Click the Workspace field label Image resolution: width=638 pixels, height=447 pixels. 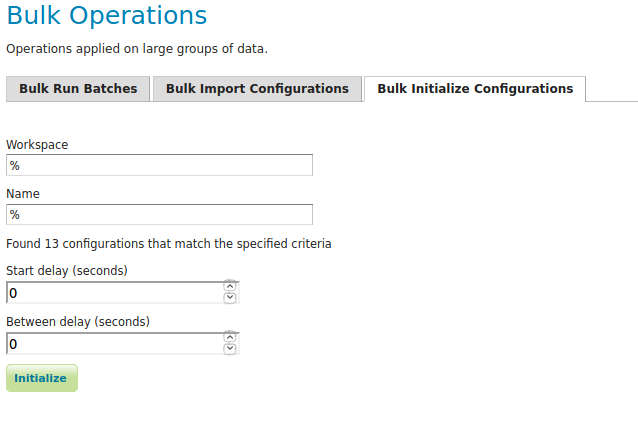(x=37, y=144)
